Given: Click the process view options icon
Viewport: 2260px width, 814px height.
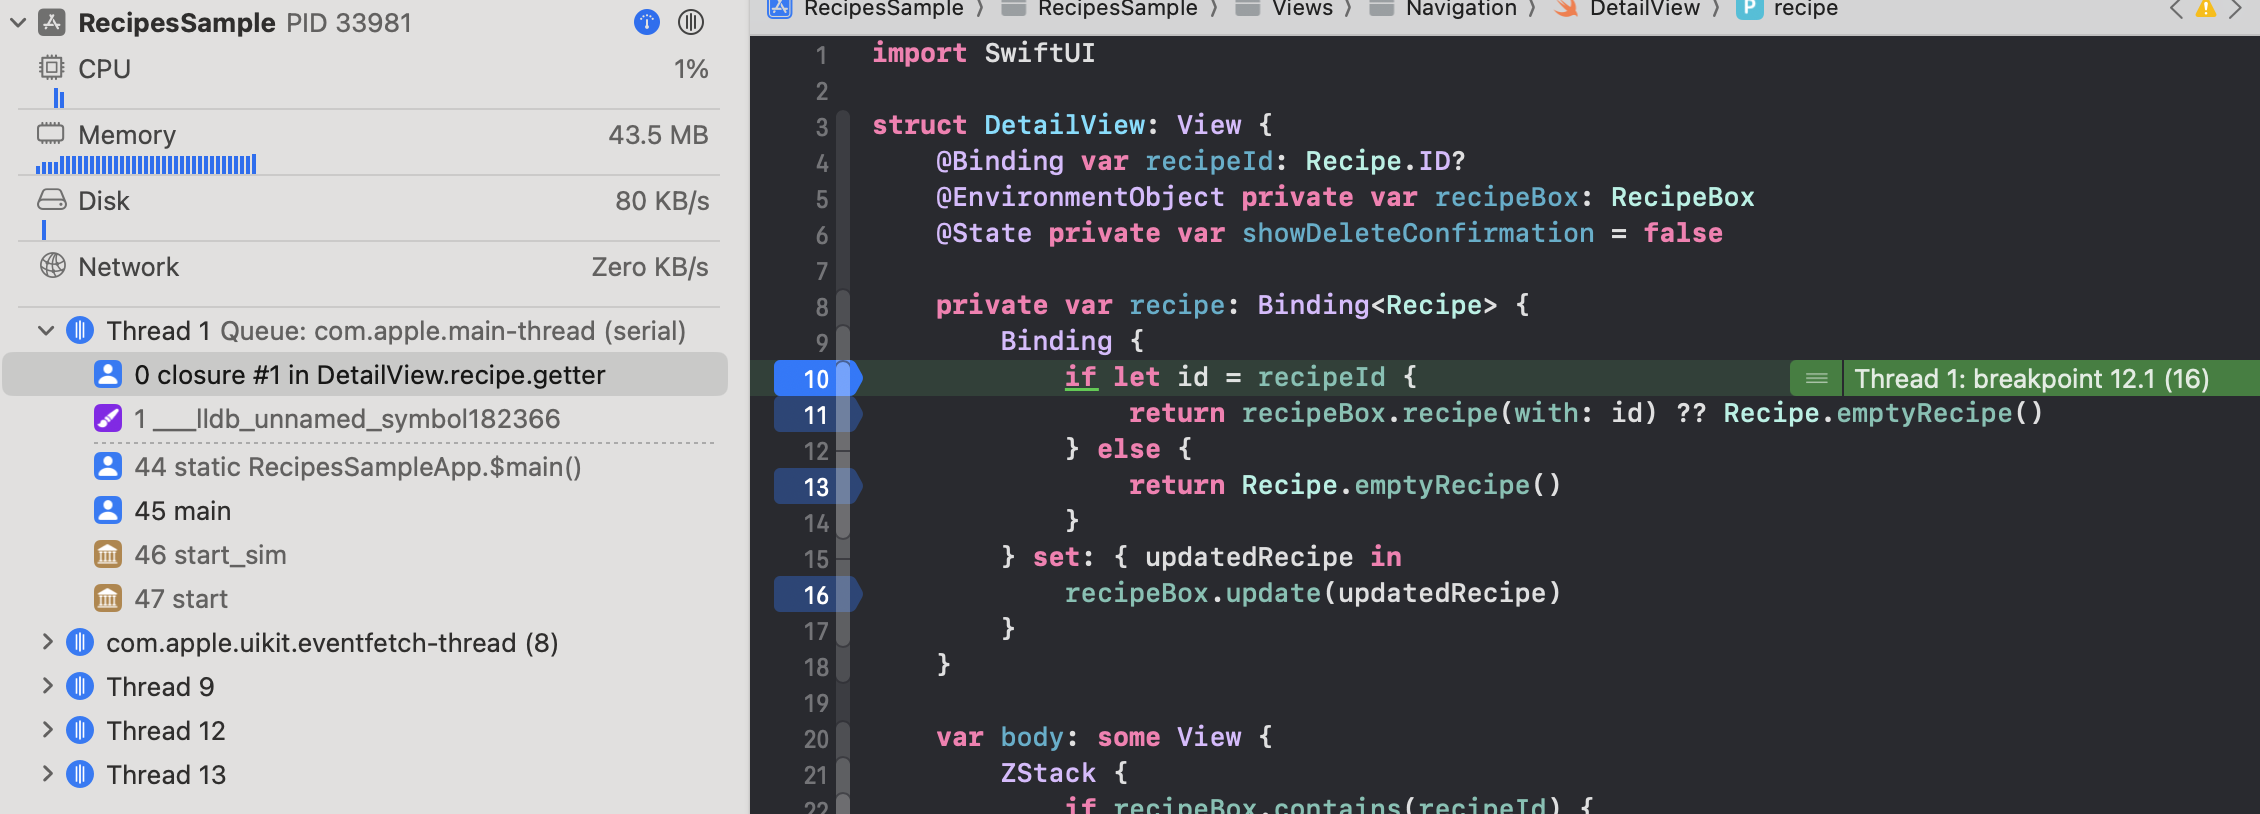Looking at the screenshot, I should (691, 22).
